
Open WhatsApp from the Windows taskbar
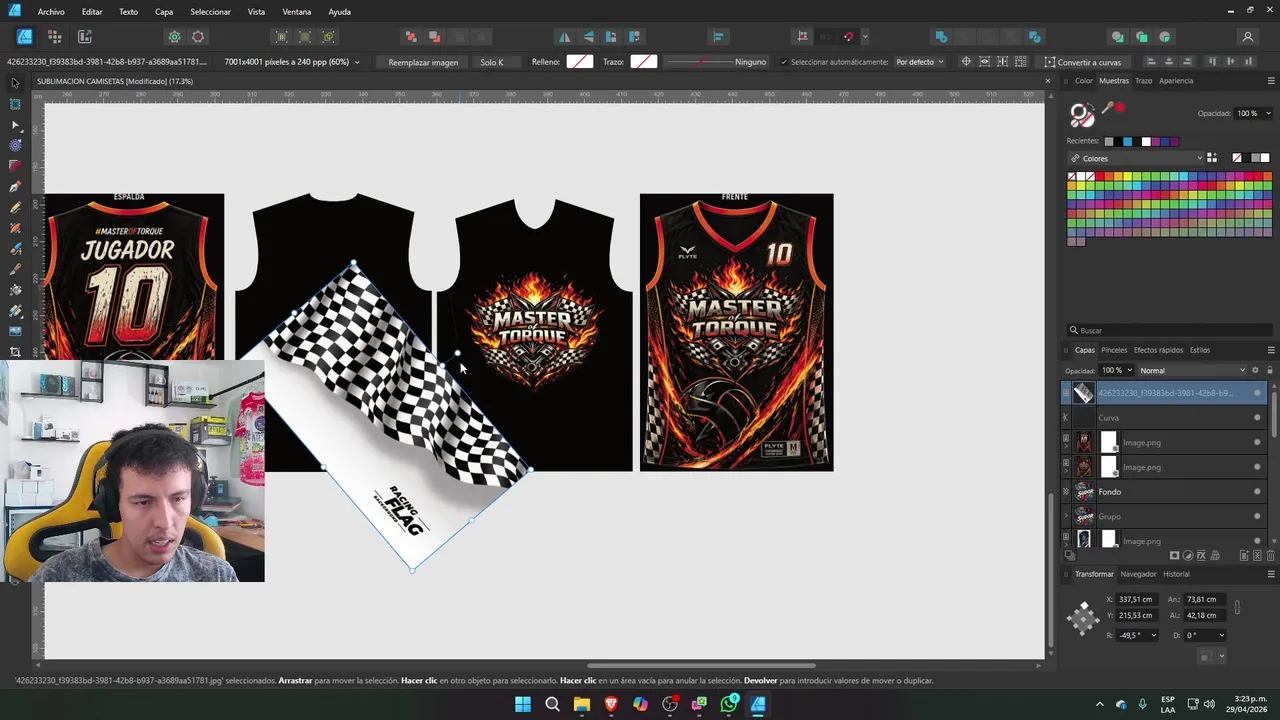(729, 704)
